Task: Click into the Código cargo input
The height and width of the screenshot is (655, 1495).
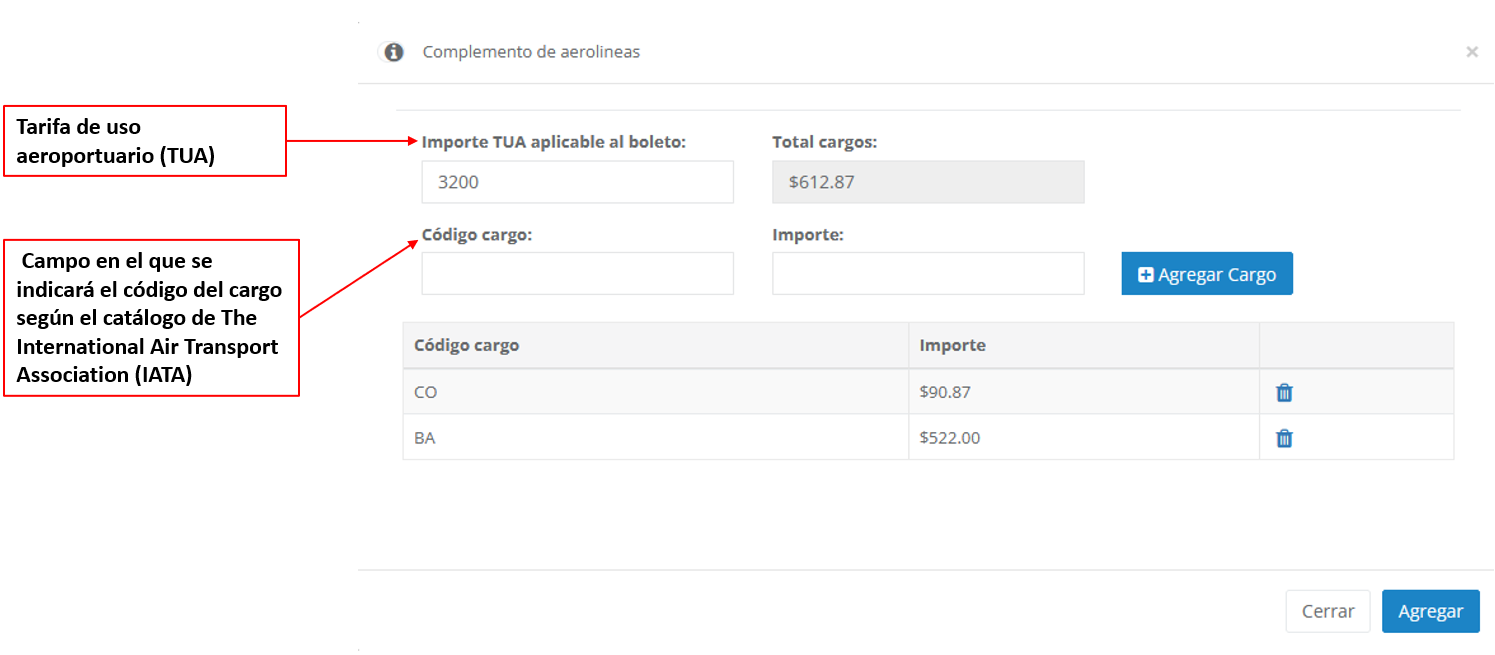Action: coord(577,273)
